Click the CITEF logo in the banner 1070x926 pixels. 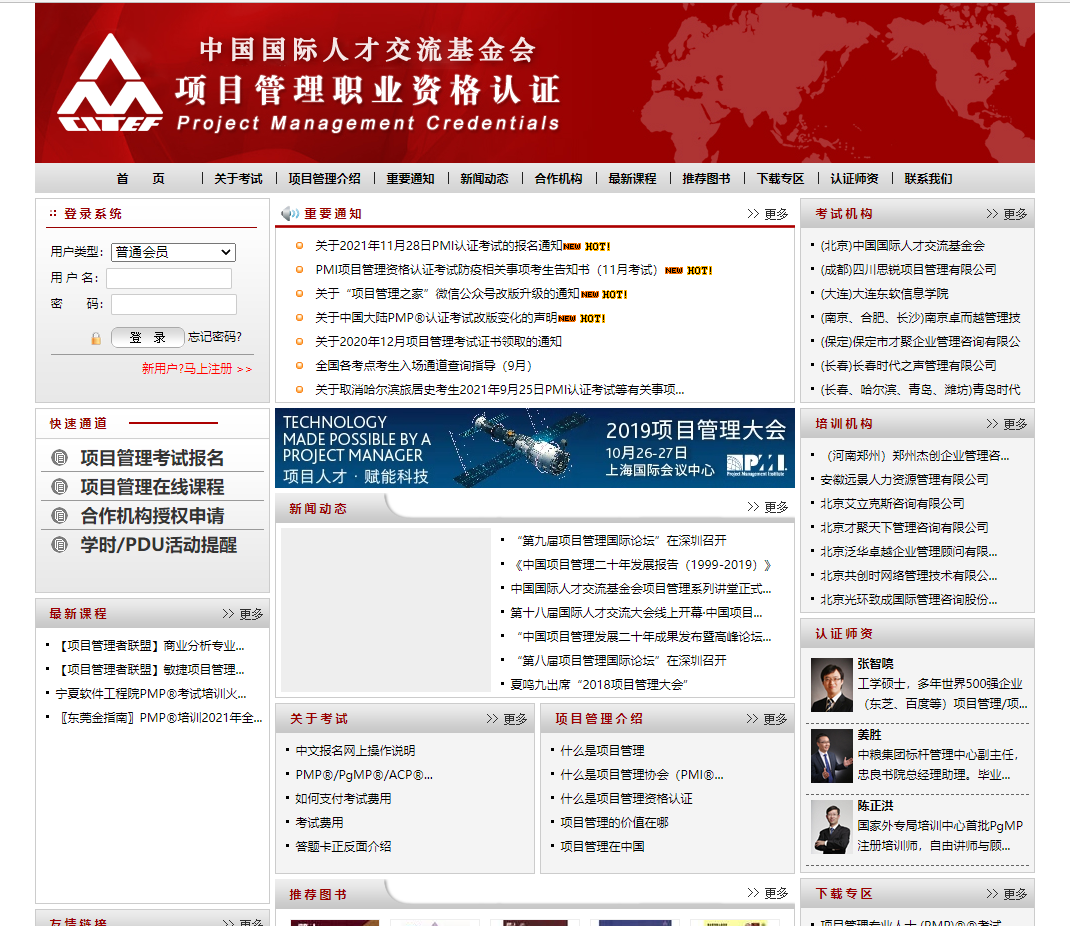(x=110, y=83)
